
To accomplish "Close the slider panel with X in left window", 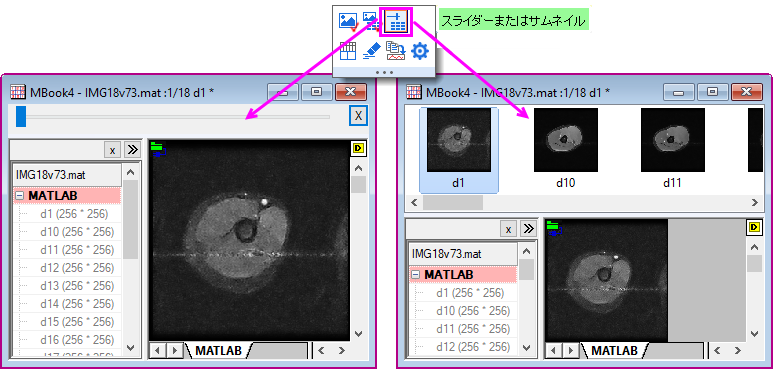I will (x=358, y=116).
